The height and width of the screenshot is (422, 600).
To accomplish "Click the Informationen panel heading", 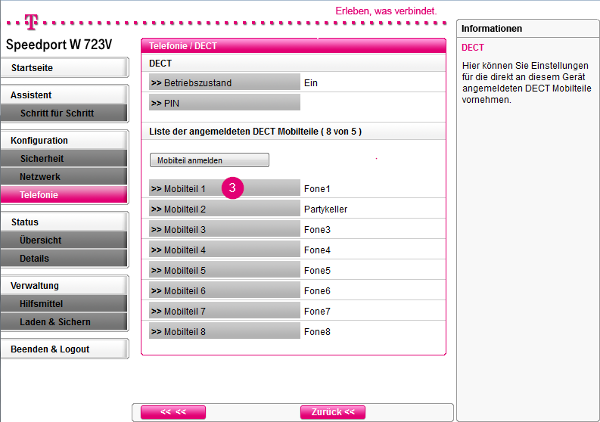I will [x=491, y=29].
